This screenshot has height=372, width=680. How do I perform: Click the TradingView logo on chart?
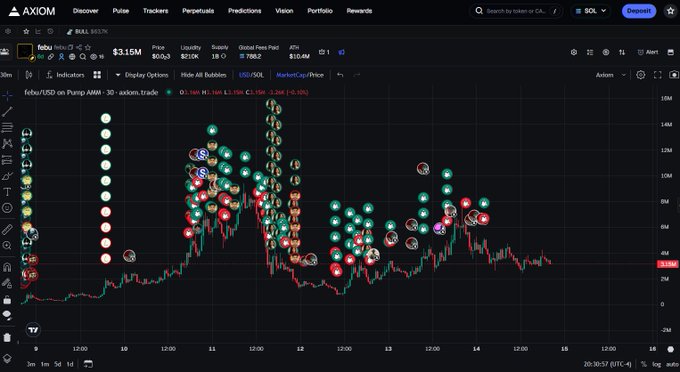click(33, 330)
